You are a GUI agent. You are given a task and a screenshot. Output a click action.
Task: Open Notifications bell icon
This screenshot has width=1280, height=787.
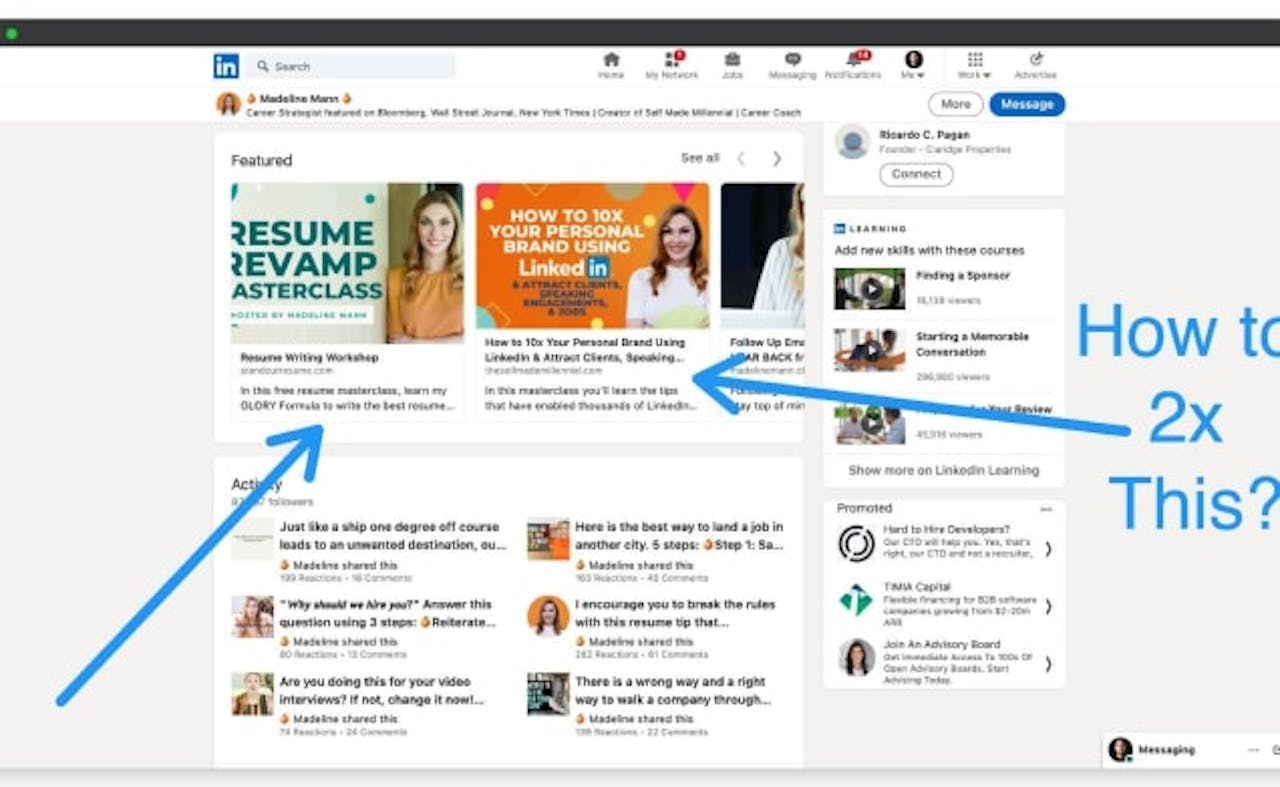(x=854, y=66)
